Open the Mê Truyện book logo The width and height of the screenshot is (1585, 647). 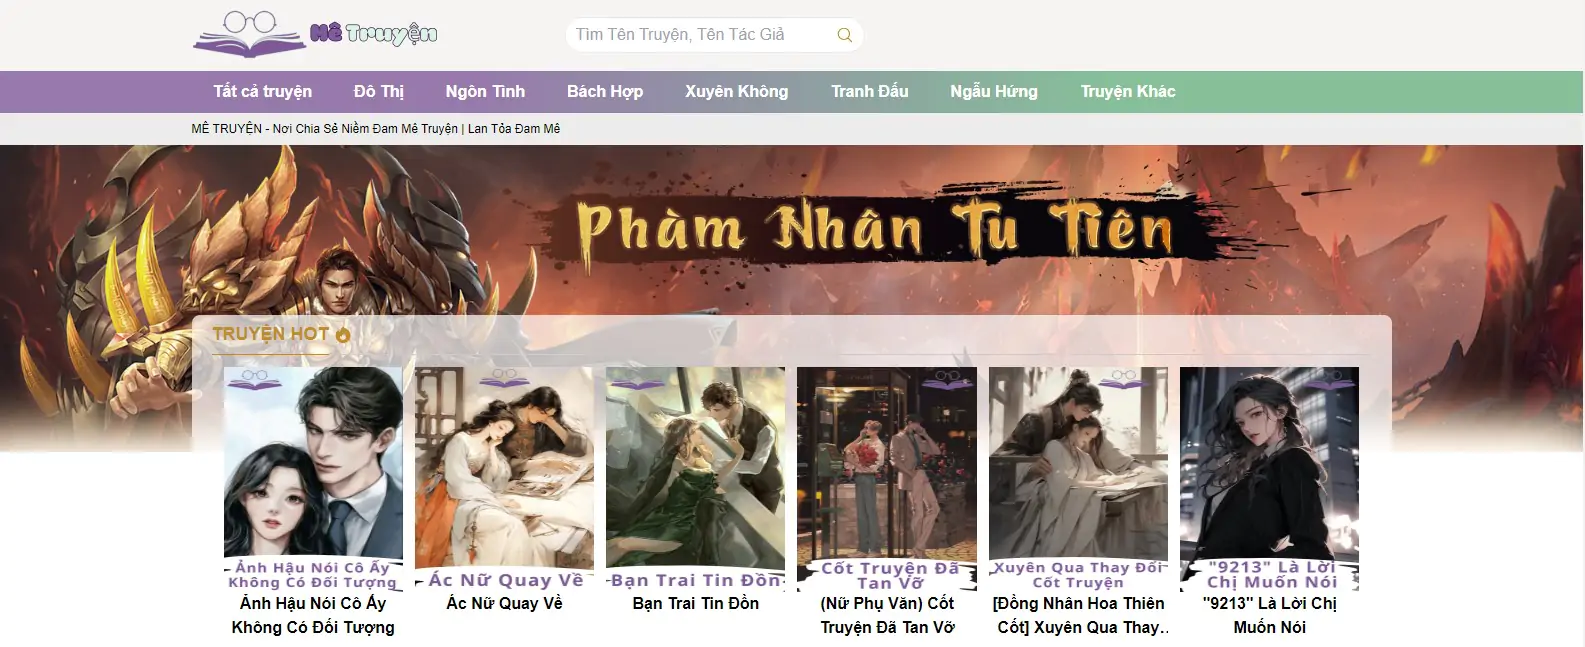tap(316, 35)
